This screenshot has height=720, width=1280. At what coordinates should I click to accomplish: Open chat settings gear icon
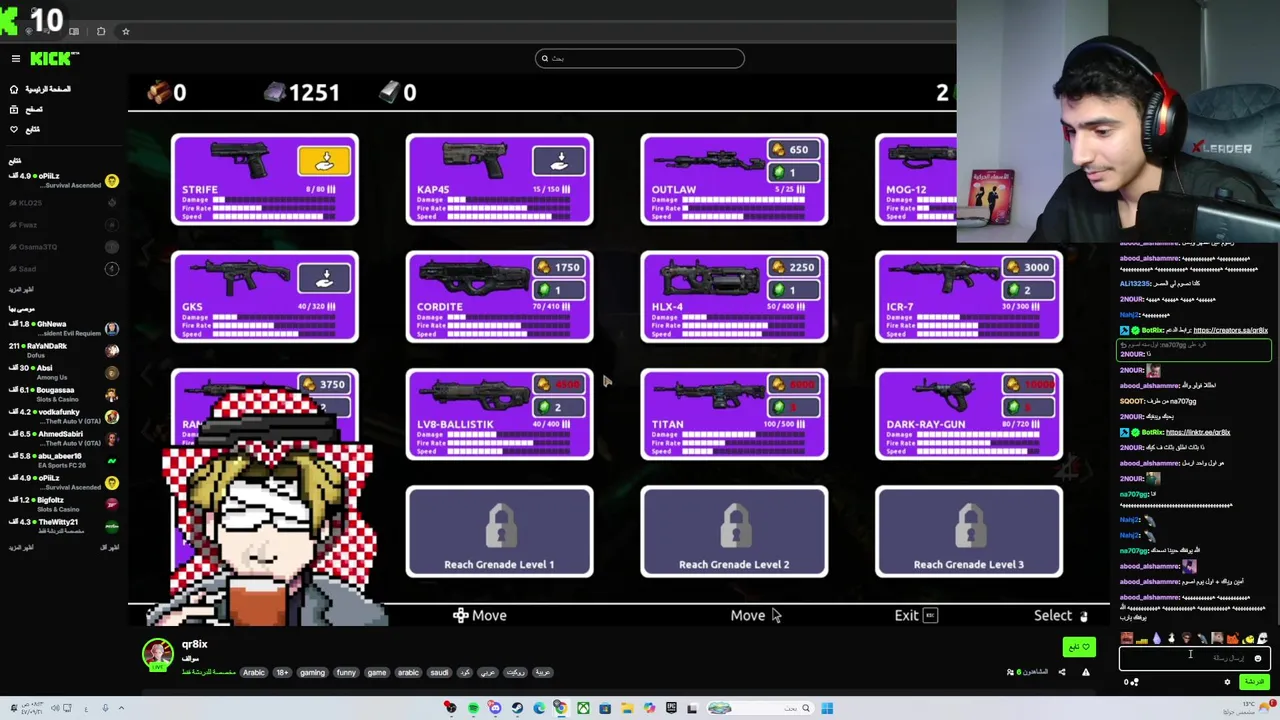tap(1227, 683)
